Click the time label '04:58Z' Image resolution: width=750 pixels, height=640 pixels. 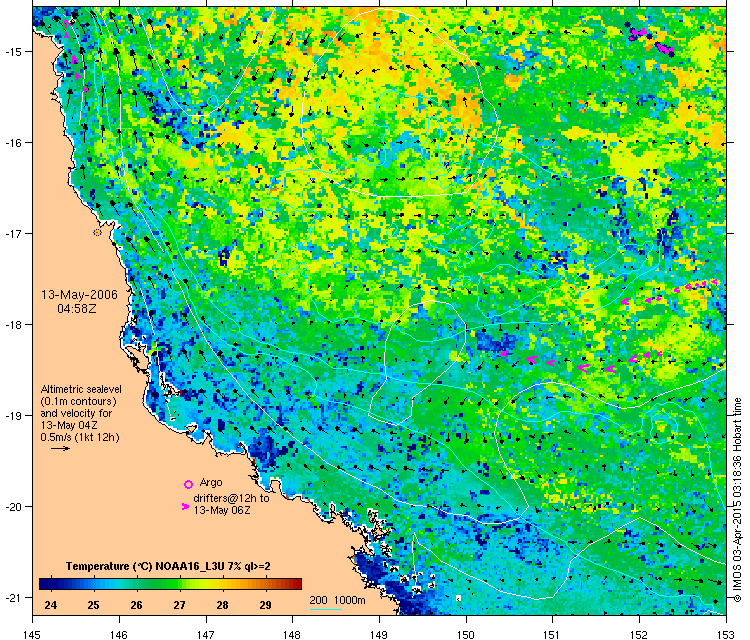click(77, 309)
